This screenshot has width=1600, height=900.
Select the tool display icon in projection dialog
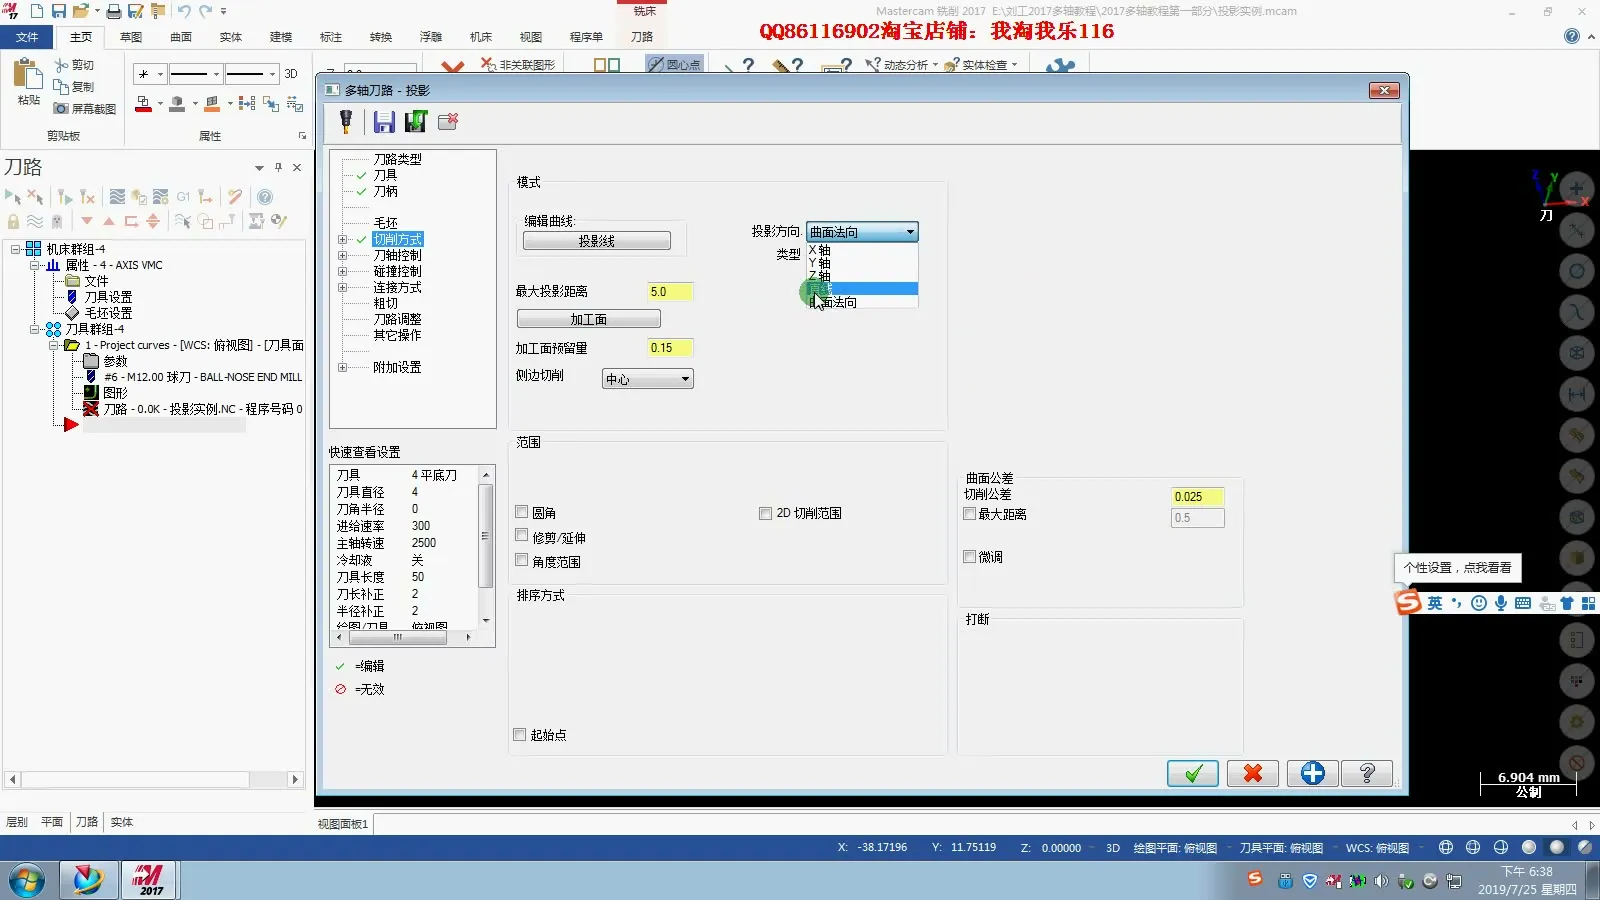tap(345, 122)
